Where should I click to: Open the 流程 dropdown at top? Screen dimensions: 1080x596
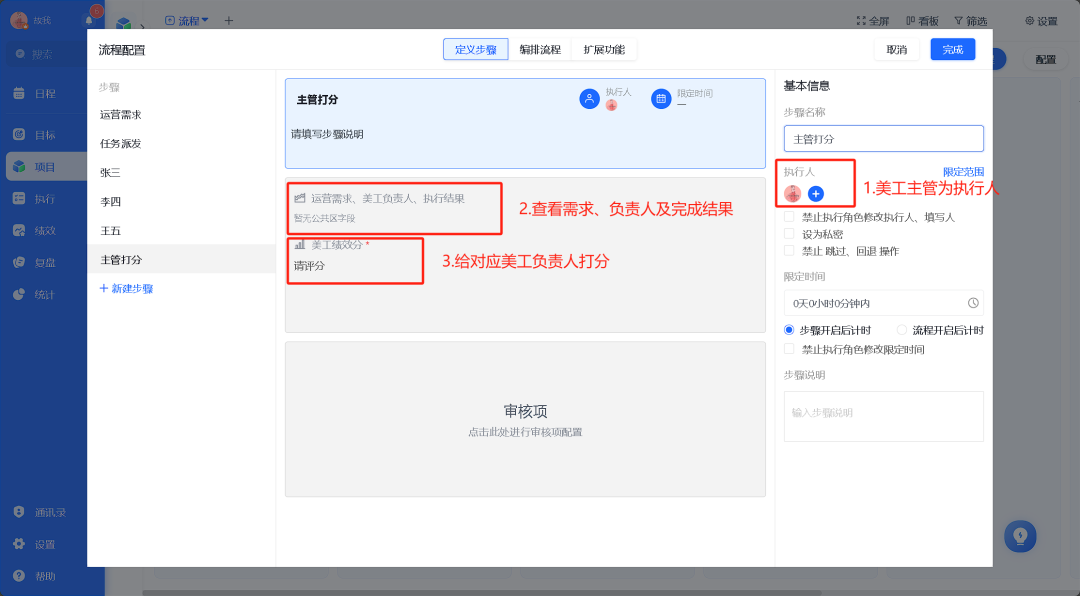point(186,20)
